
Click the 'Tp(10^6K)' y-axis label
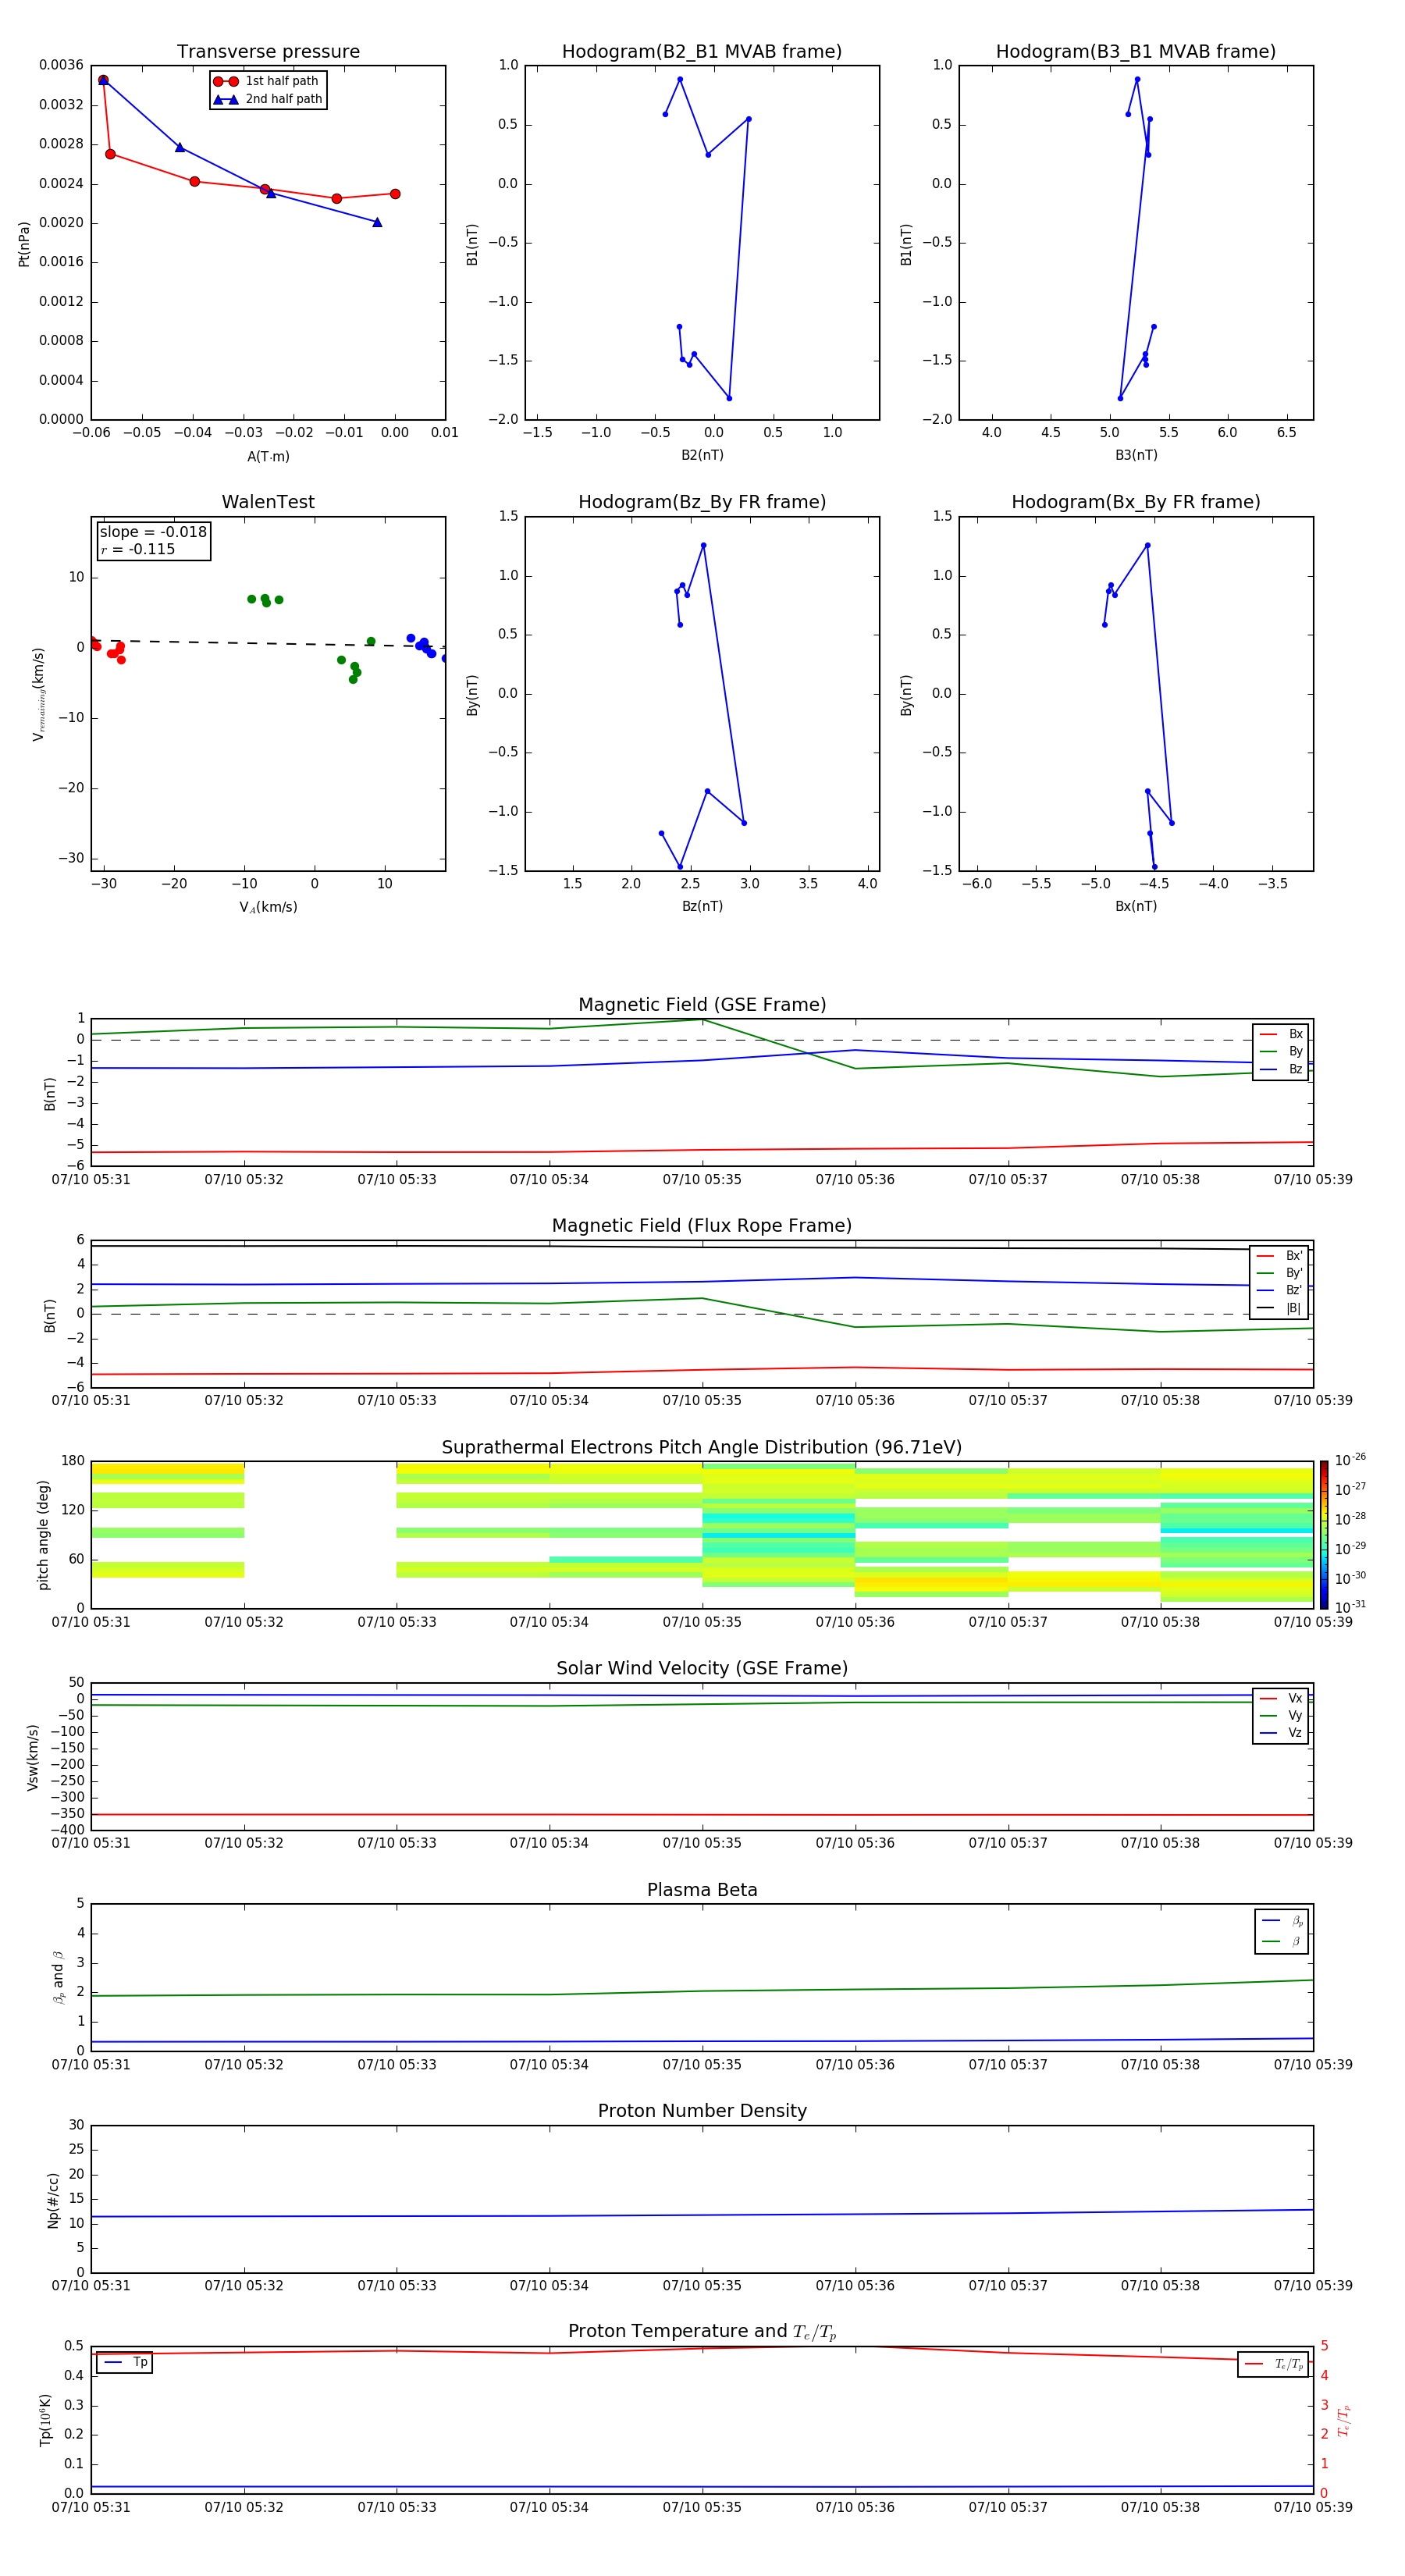(45, 2420)
